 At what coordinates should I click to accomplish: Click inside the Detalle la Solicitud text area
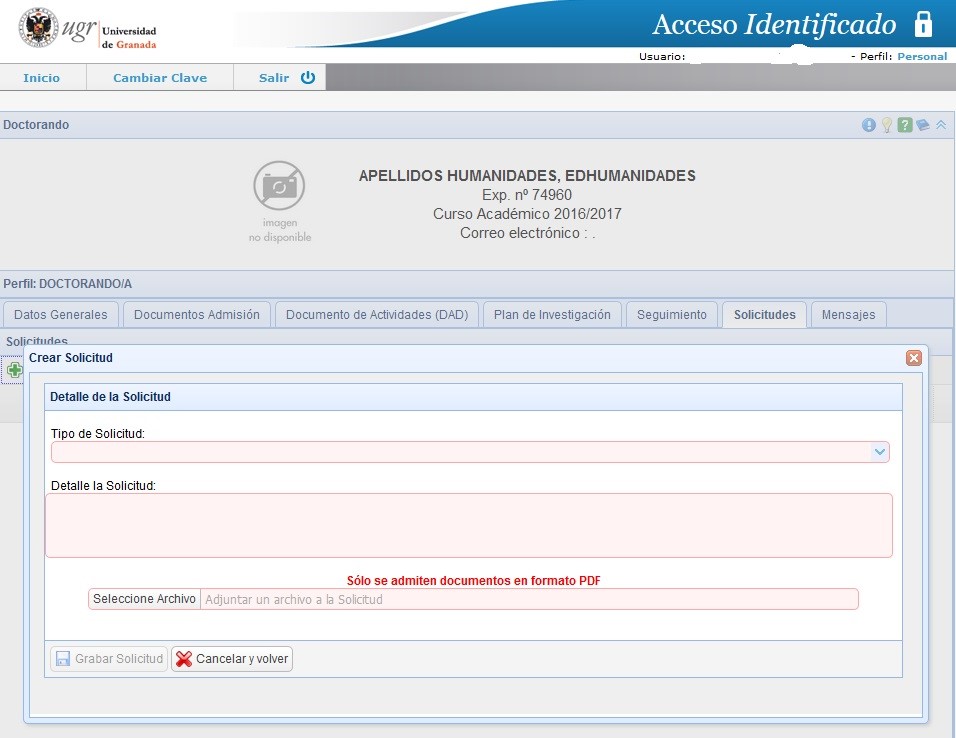468,525
